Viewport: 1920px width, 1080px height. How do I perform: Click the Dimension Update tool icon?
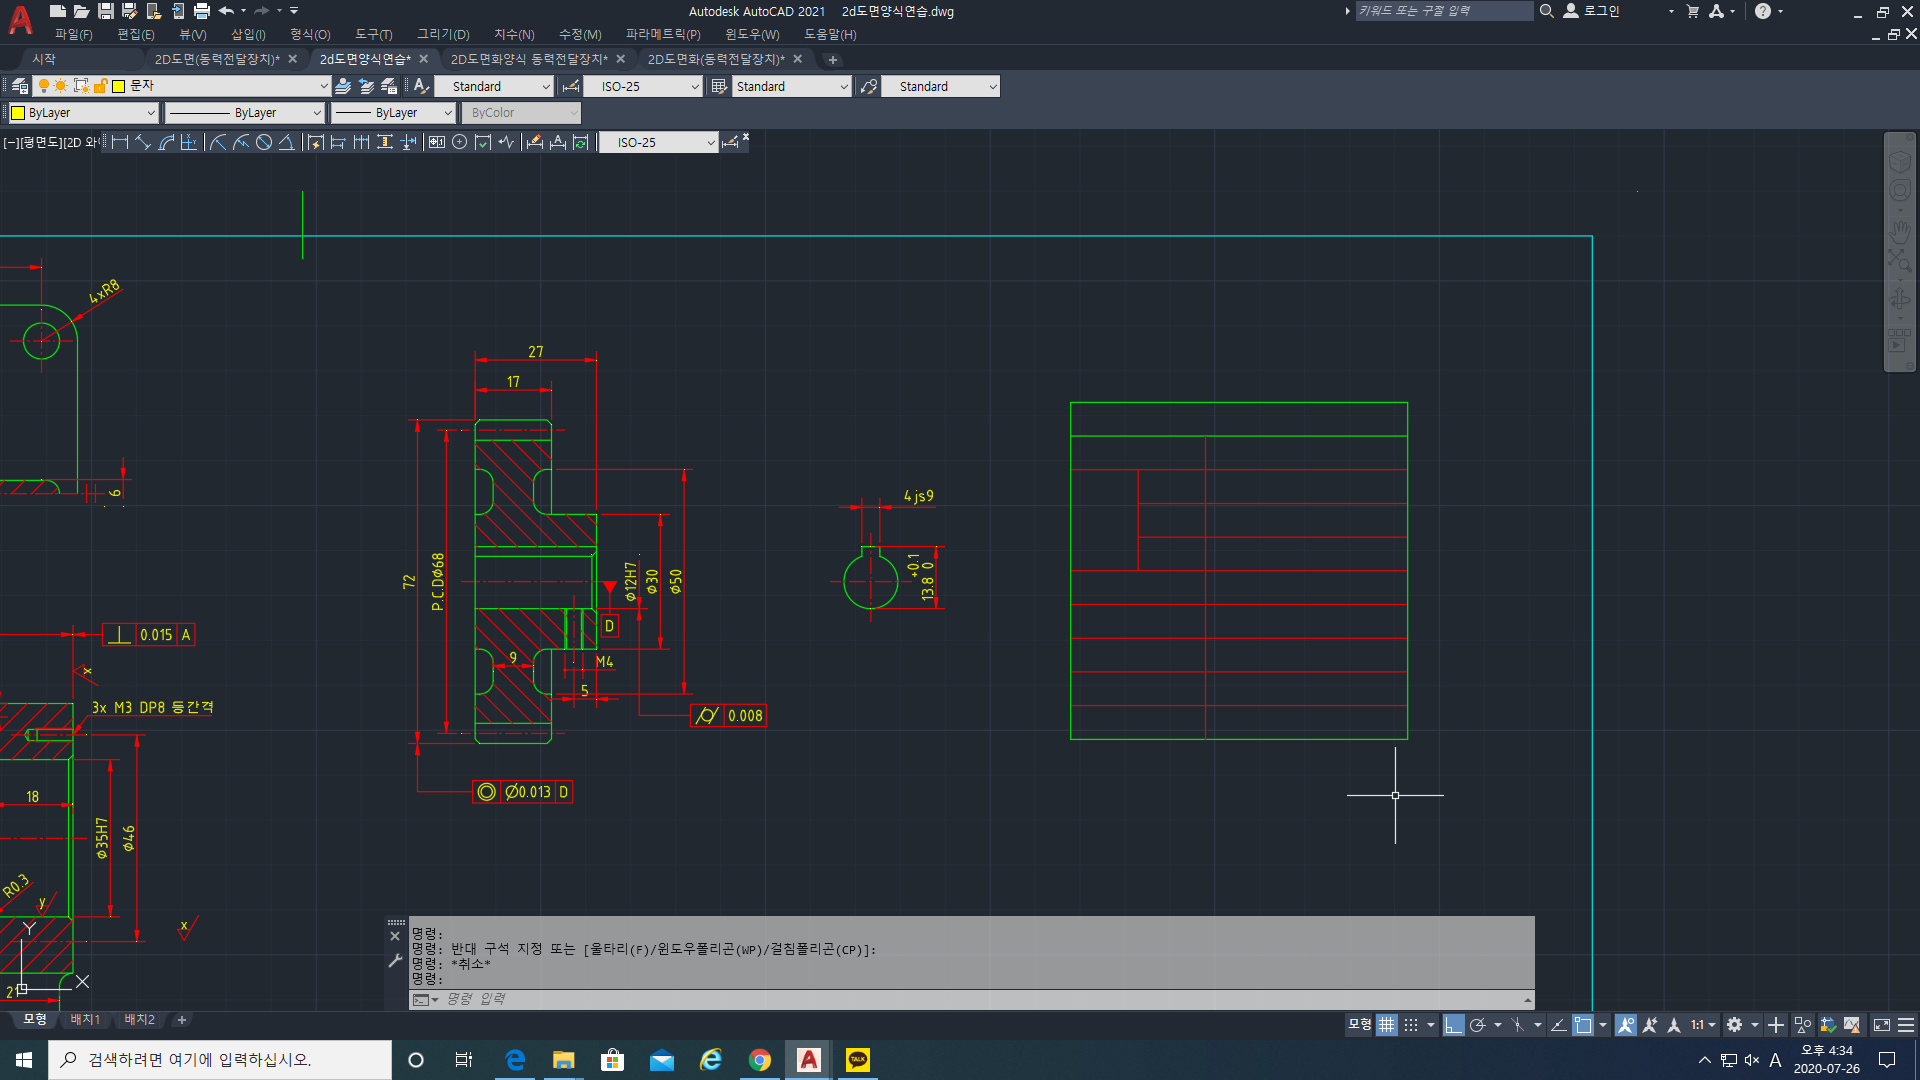(x=581, y=143)
